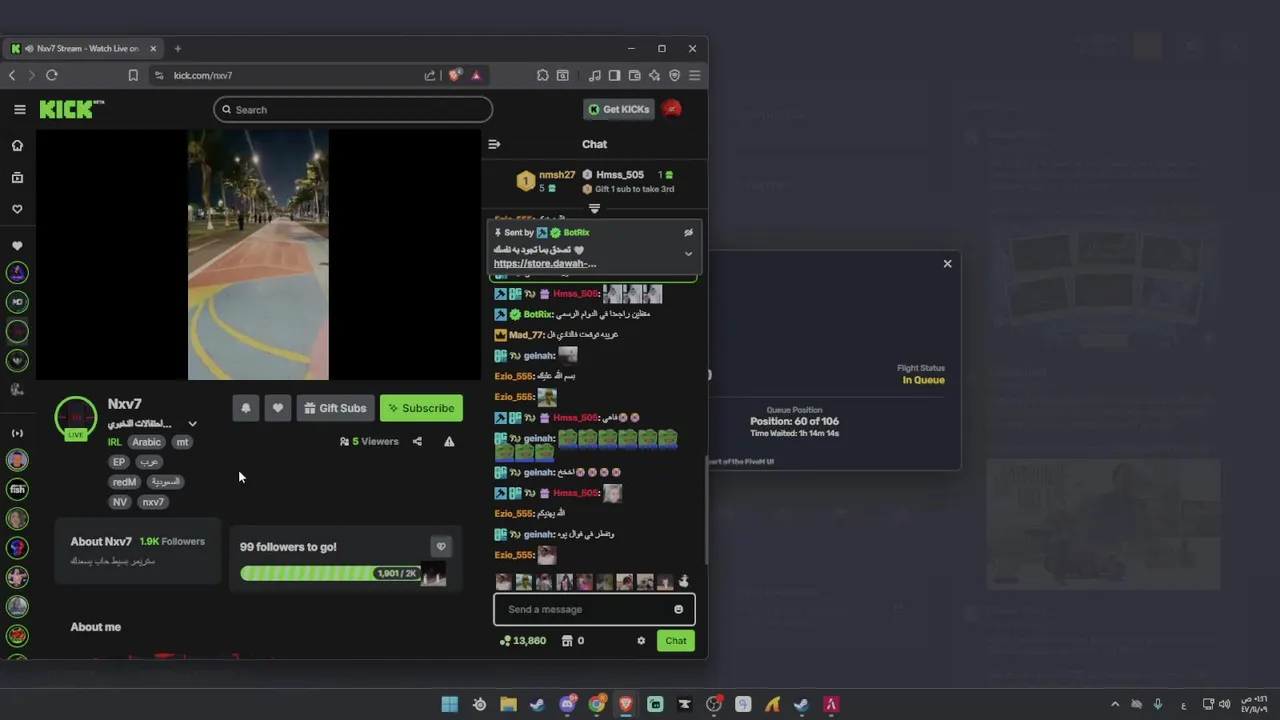This screenshot has width=1280, height=720.
Task: Open Following heart icon in sidebar
Action: pos(17,209)
